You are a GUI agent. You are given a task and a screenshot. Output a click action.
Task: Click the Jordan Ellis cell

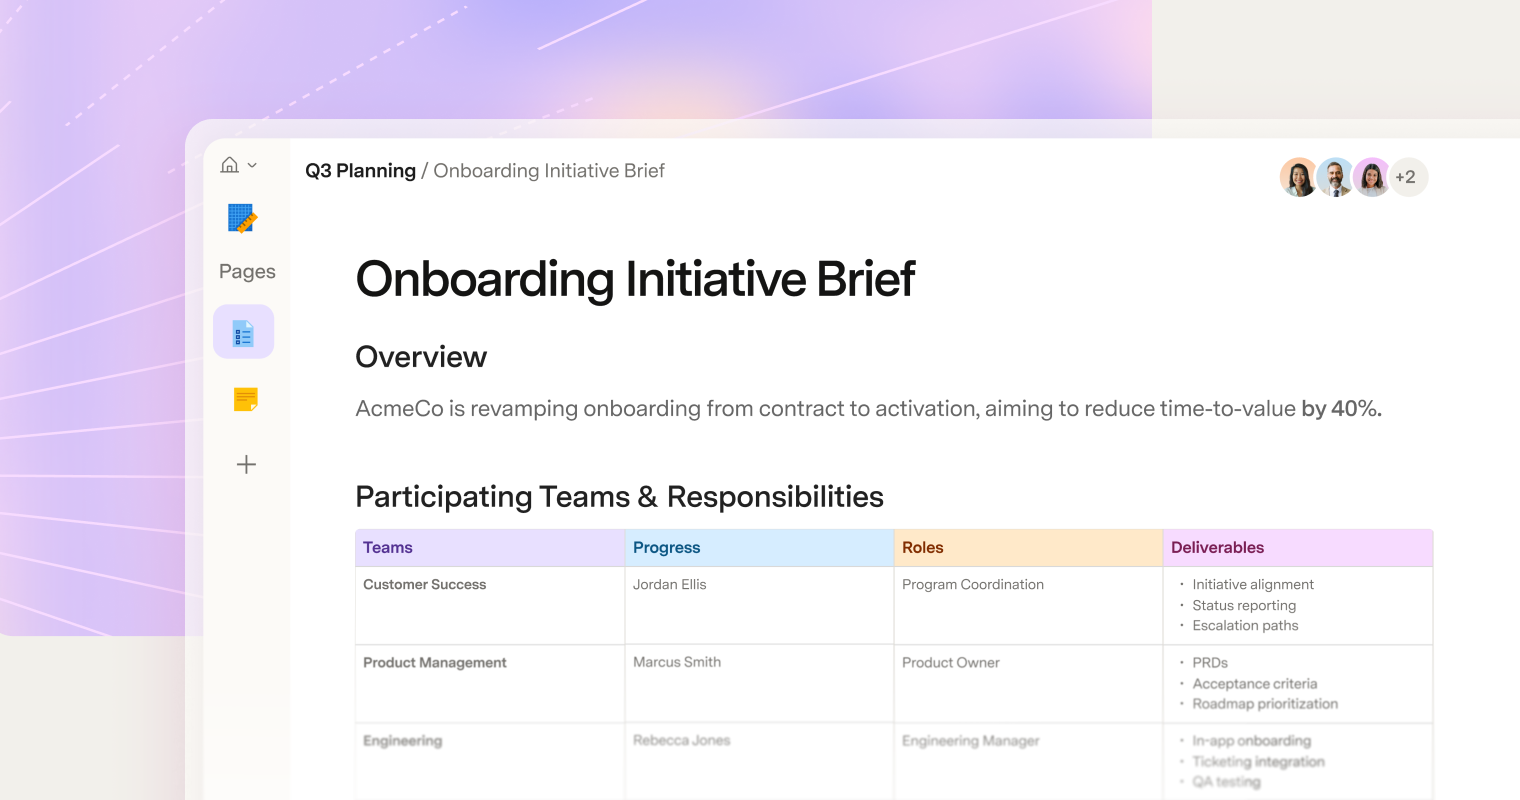tap(759, 605)
